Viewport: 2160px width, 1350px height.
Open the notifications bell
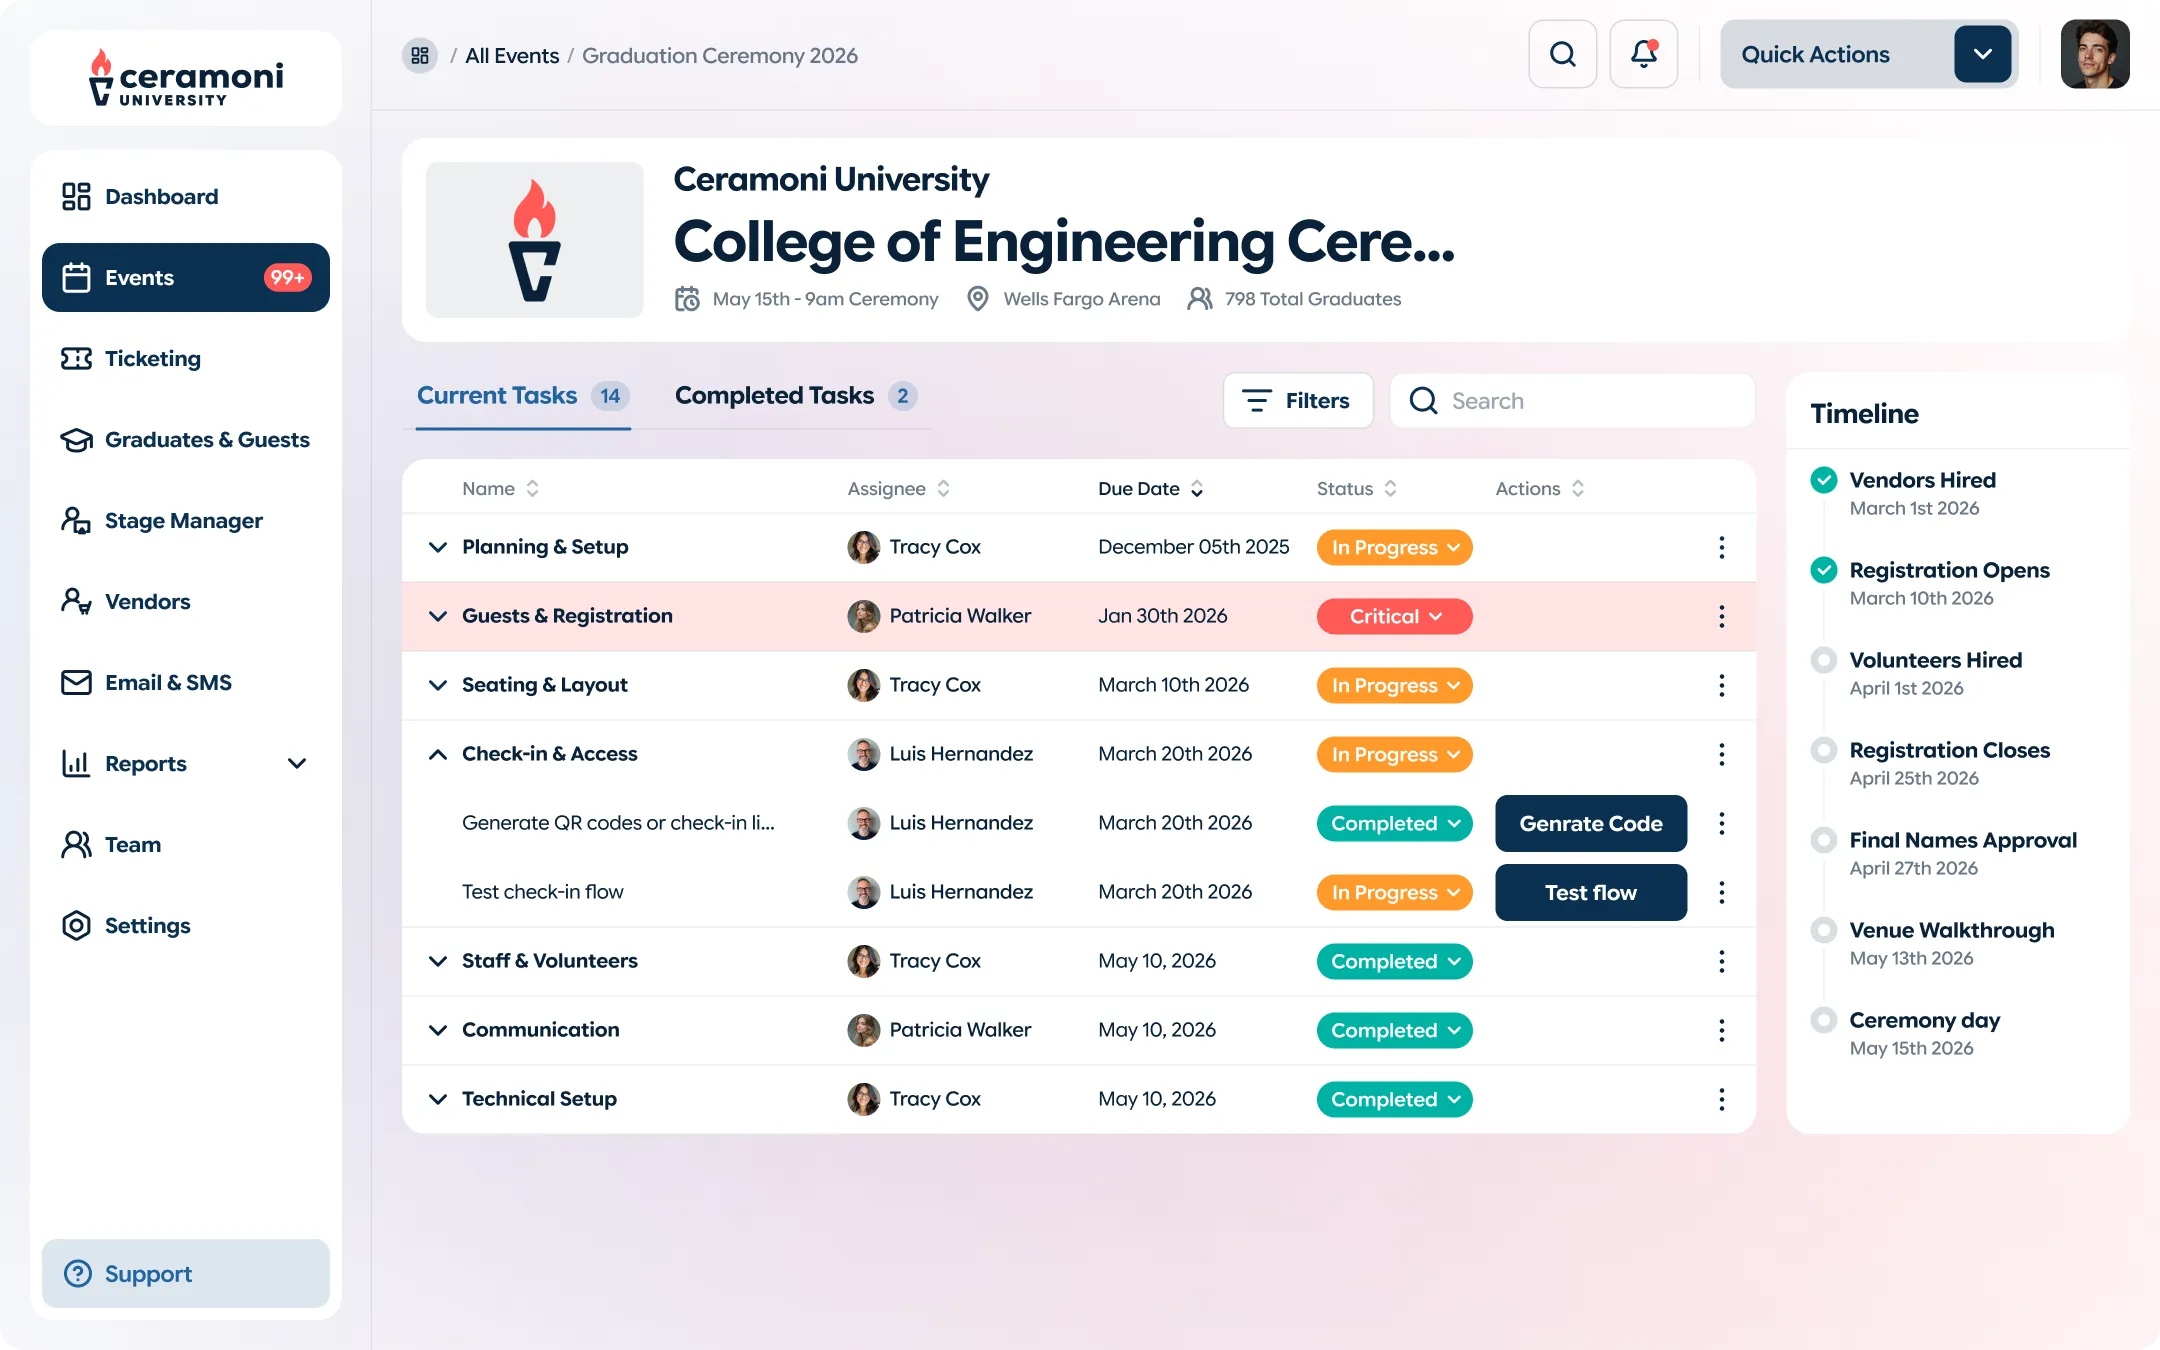pyautogui.click(x=1643, y=53)
